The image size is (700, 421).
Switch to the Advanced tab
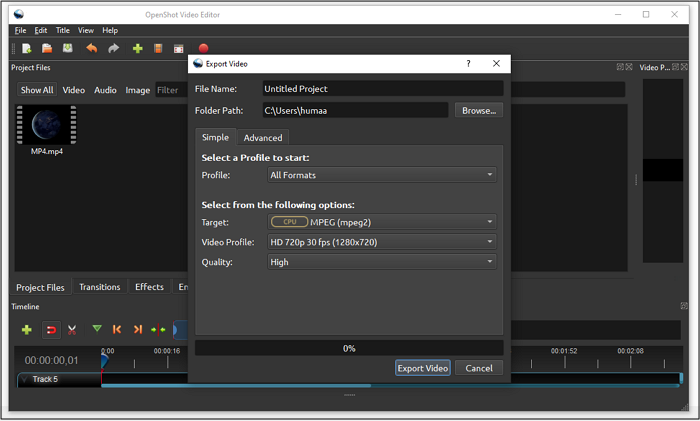click(x=263, y=138)
